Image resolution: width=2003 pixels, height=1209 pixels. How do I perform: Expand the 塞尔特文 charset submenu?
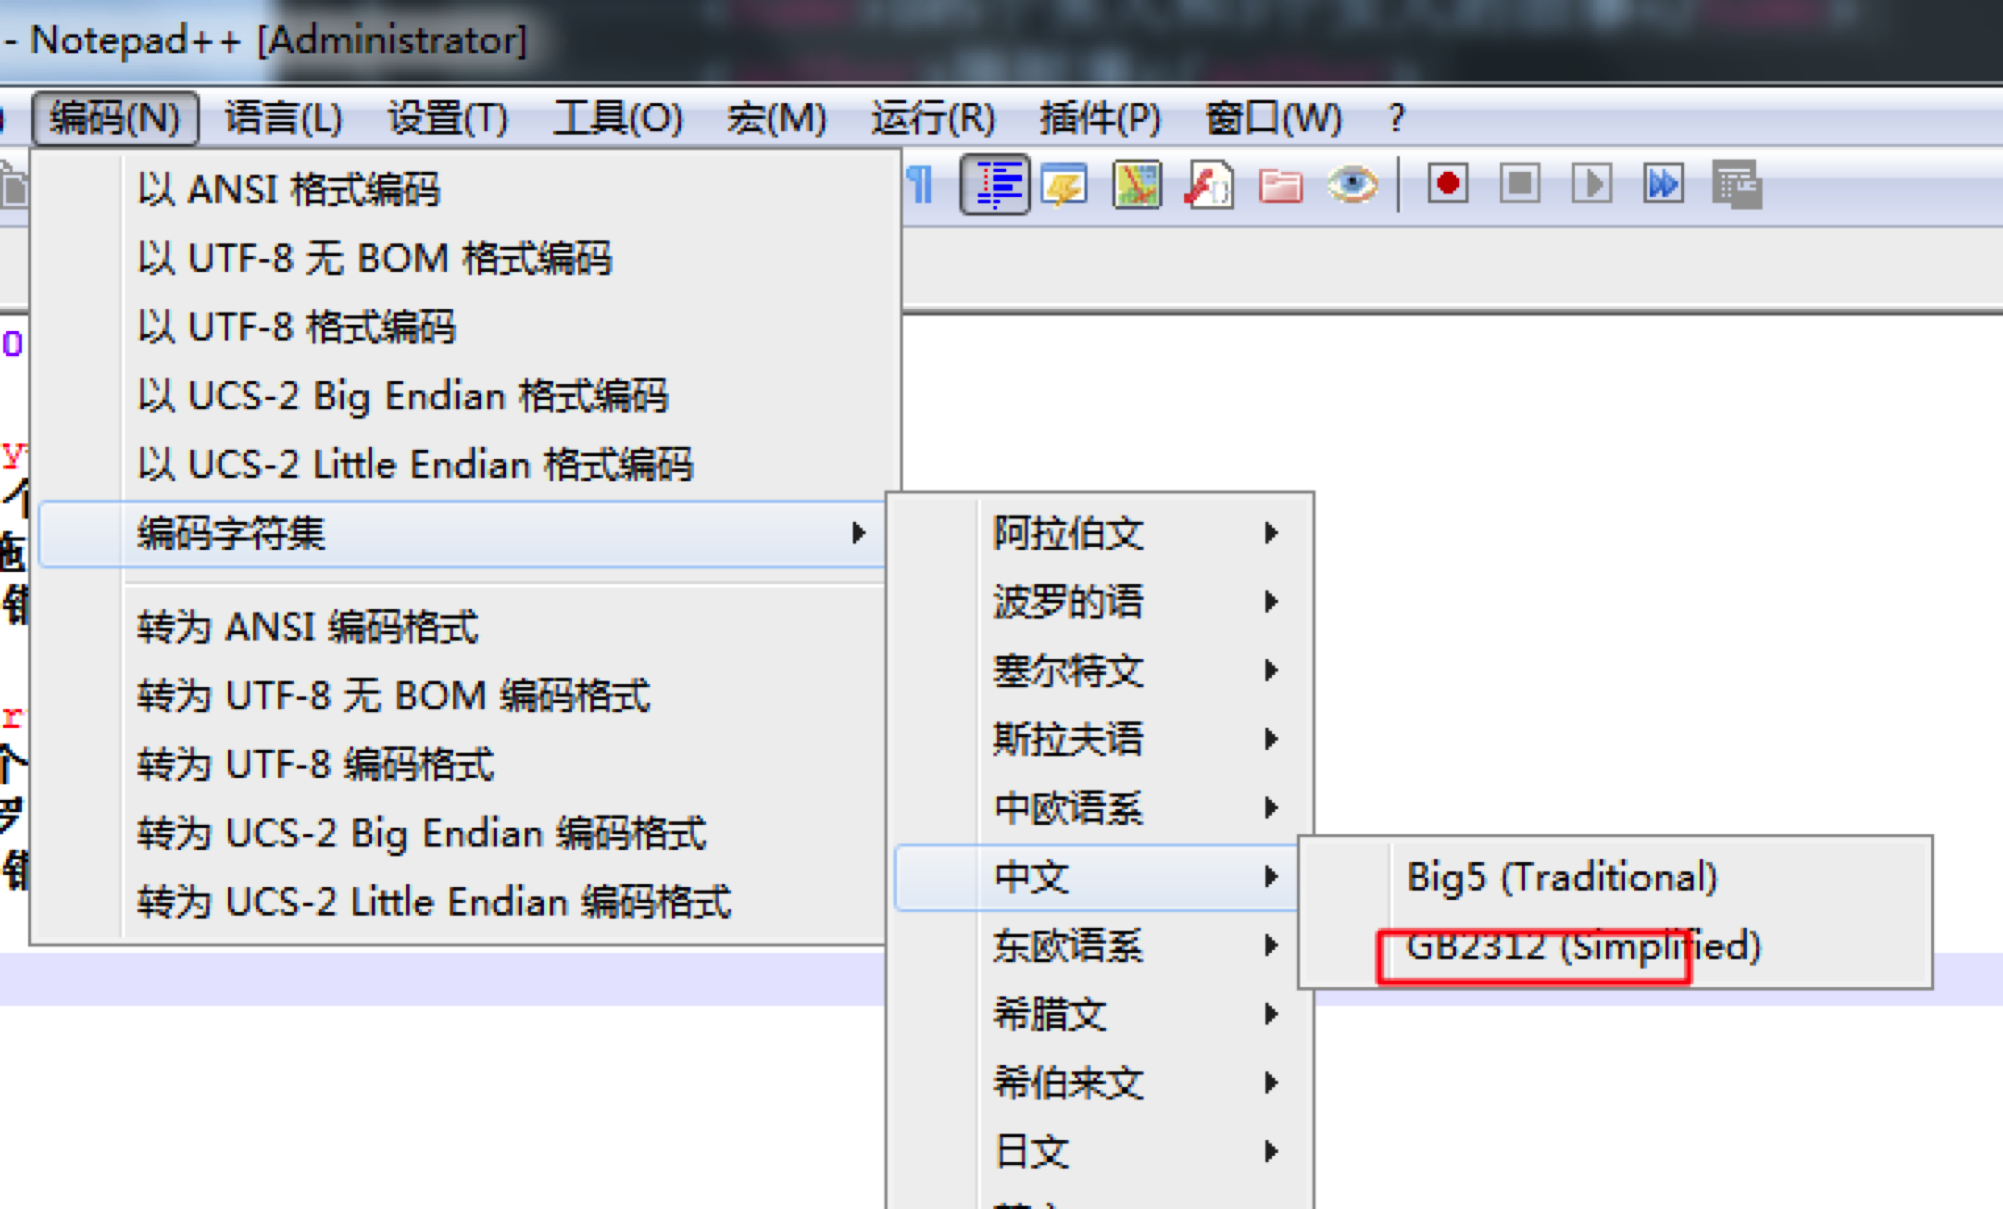(1101, 671)
